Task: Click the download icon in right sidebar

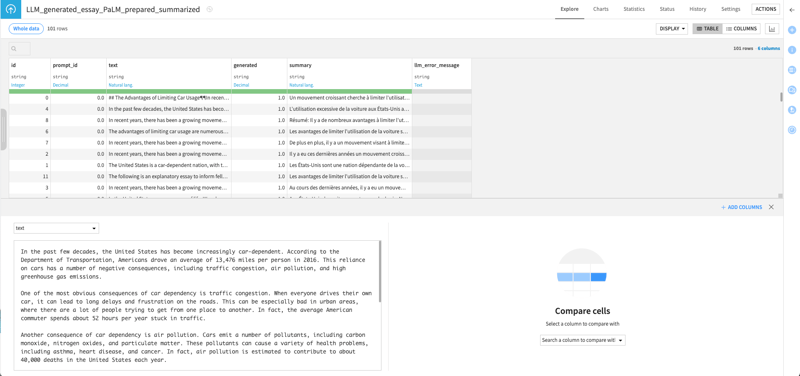Action: click(792, 110)
